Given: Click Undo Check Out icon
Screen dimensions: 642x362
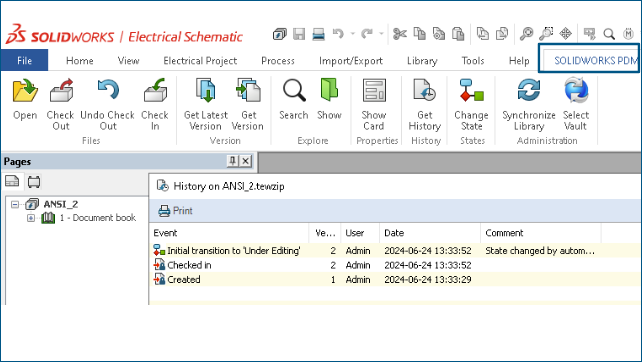Looking at the screenshot, I should click(108, 91).
